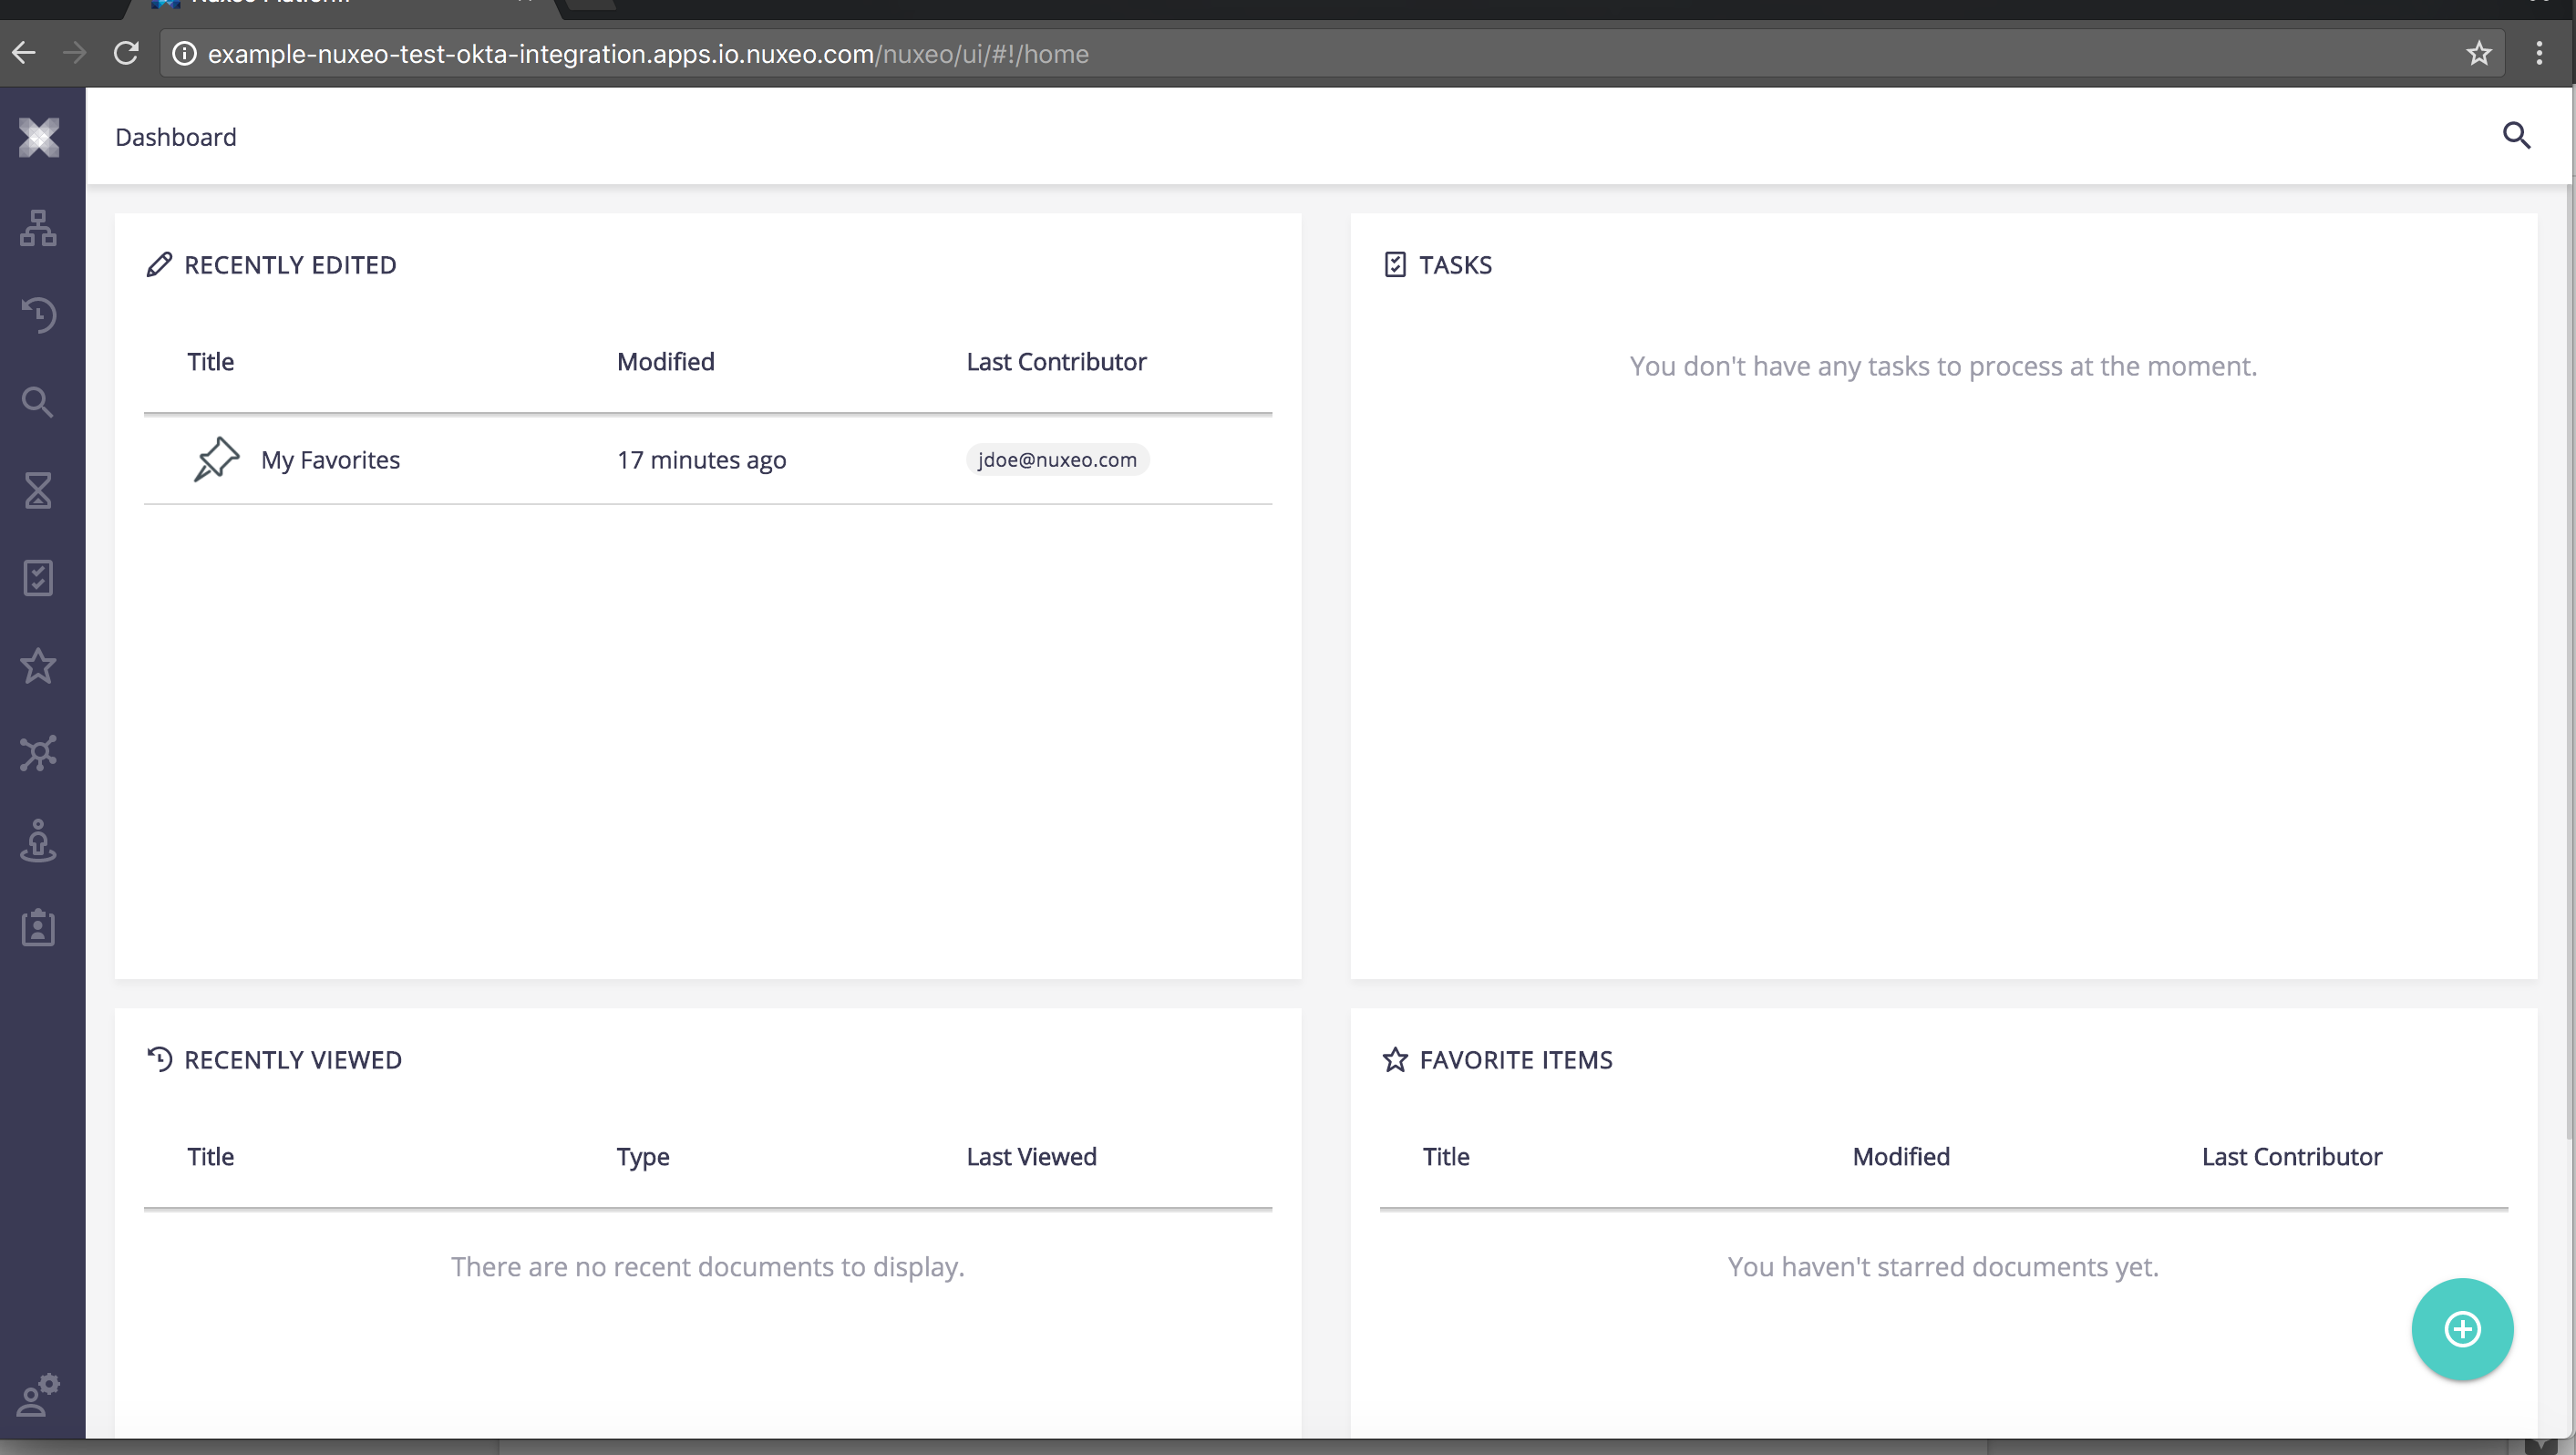Image resolution: width=2576 pixels, height=1455 pixels.
Task: Click Last Contributor header in Favorite Items
Action: click(x=2291, y=1156)
